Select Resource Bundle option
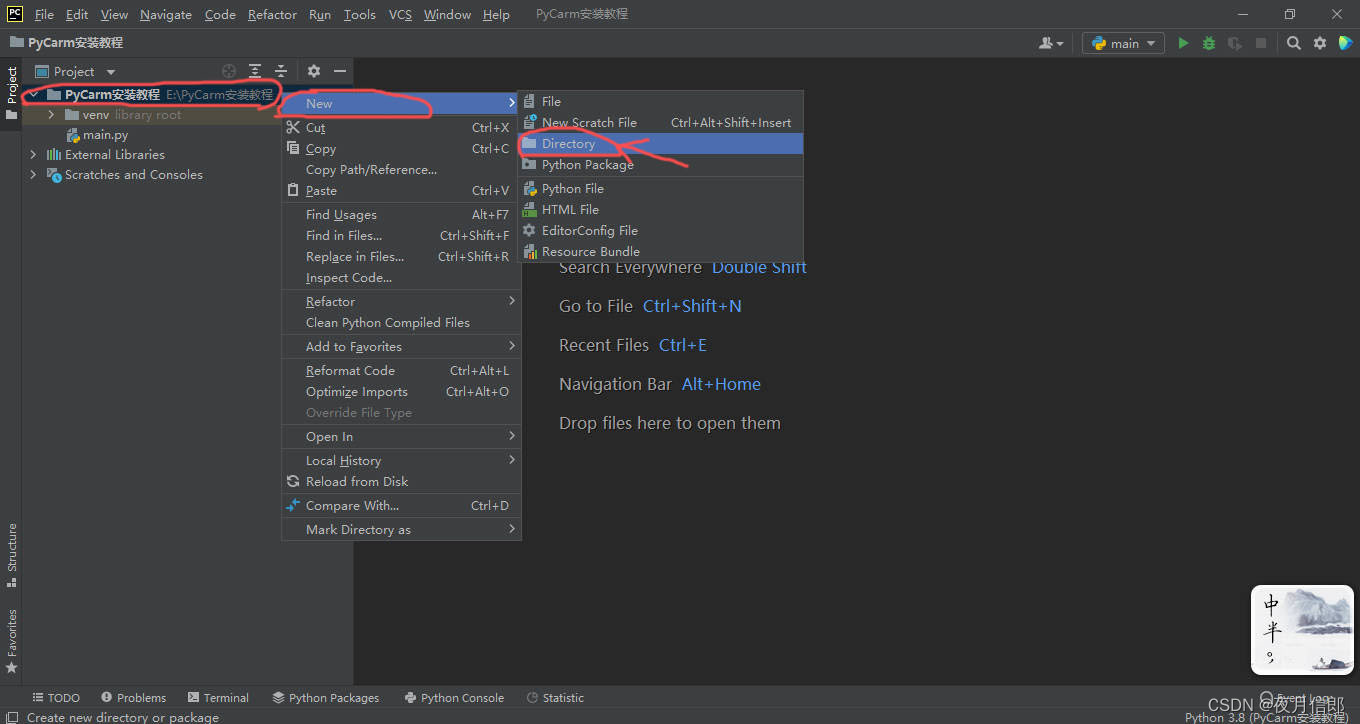Image resolution: width=1360 pixels, height=724 pixels. (661, 252)
